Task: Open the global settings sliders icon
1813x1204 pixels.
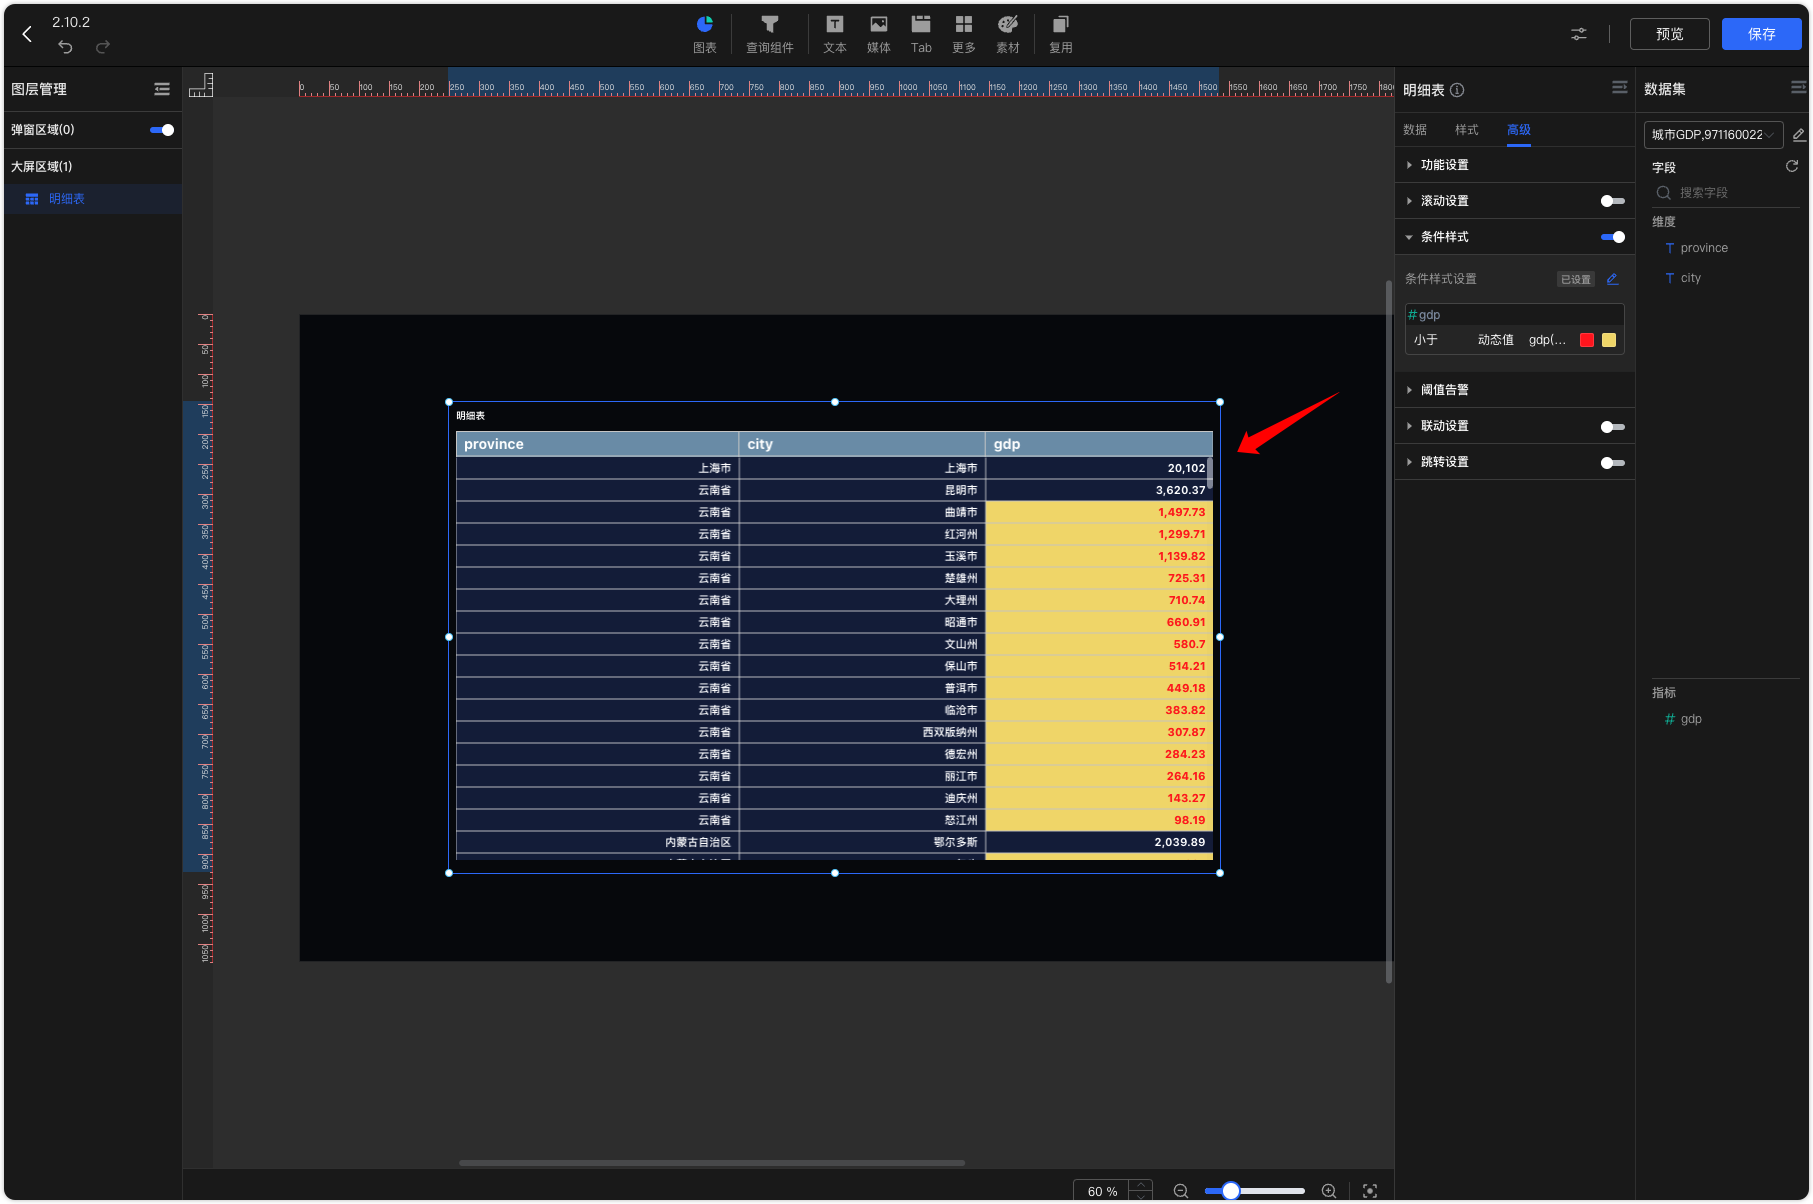Action: [1578, 34]
